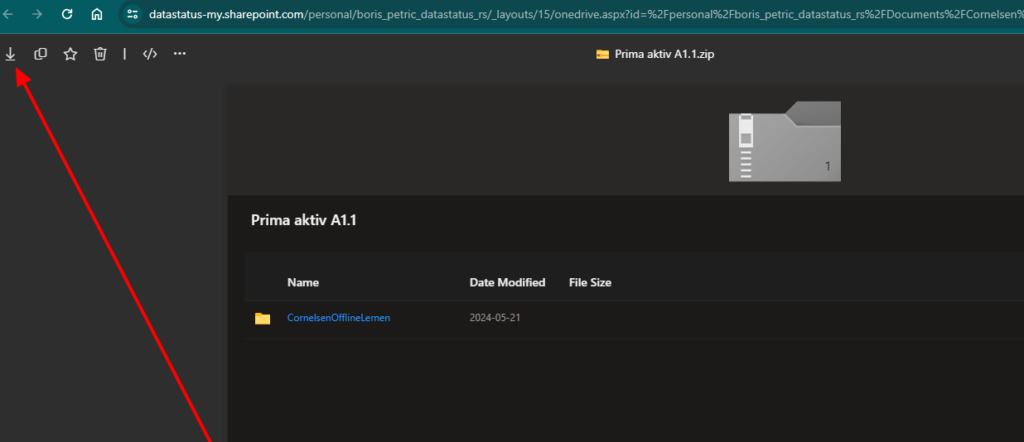
Task: Mark the file as favorite with the star
Action: [x=70, y=54]
